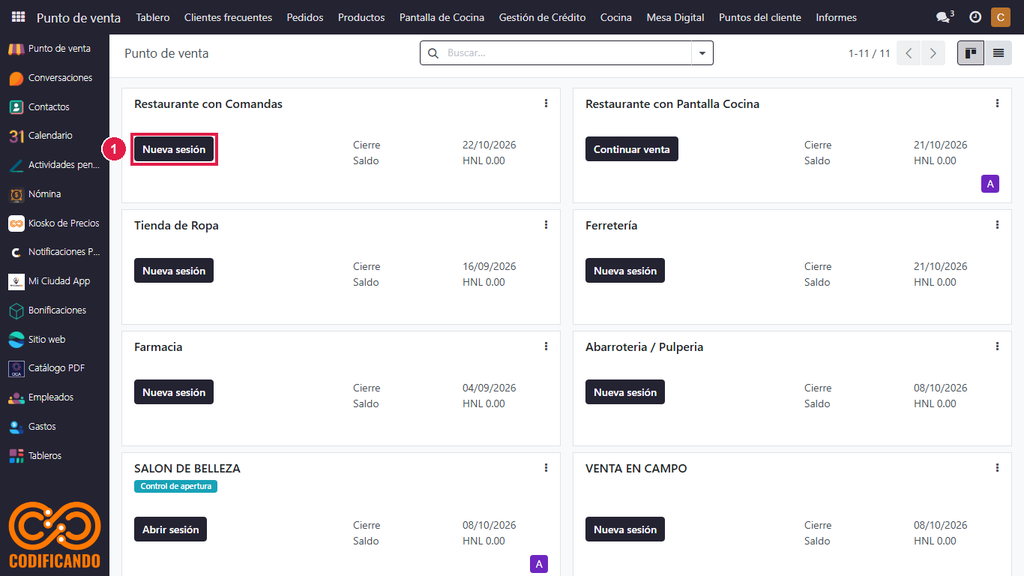Open the Mesa Digital menu

(675, 17)
